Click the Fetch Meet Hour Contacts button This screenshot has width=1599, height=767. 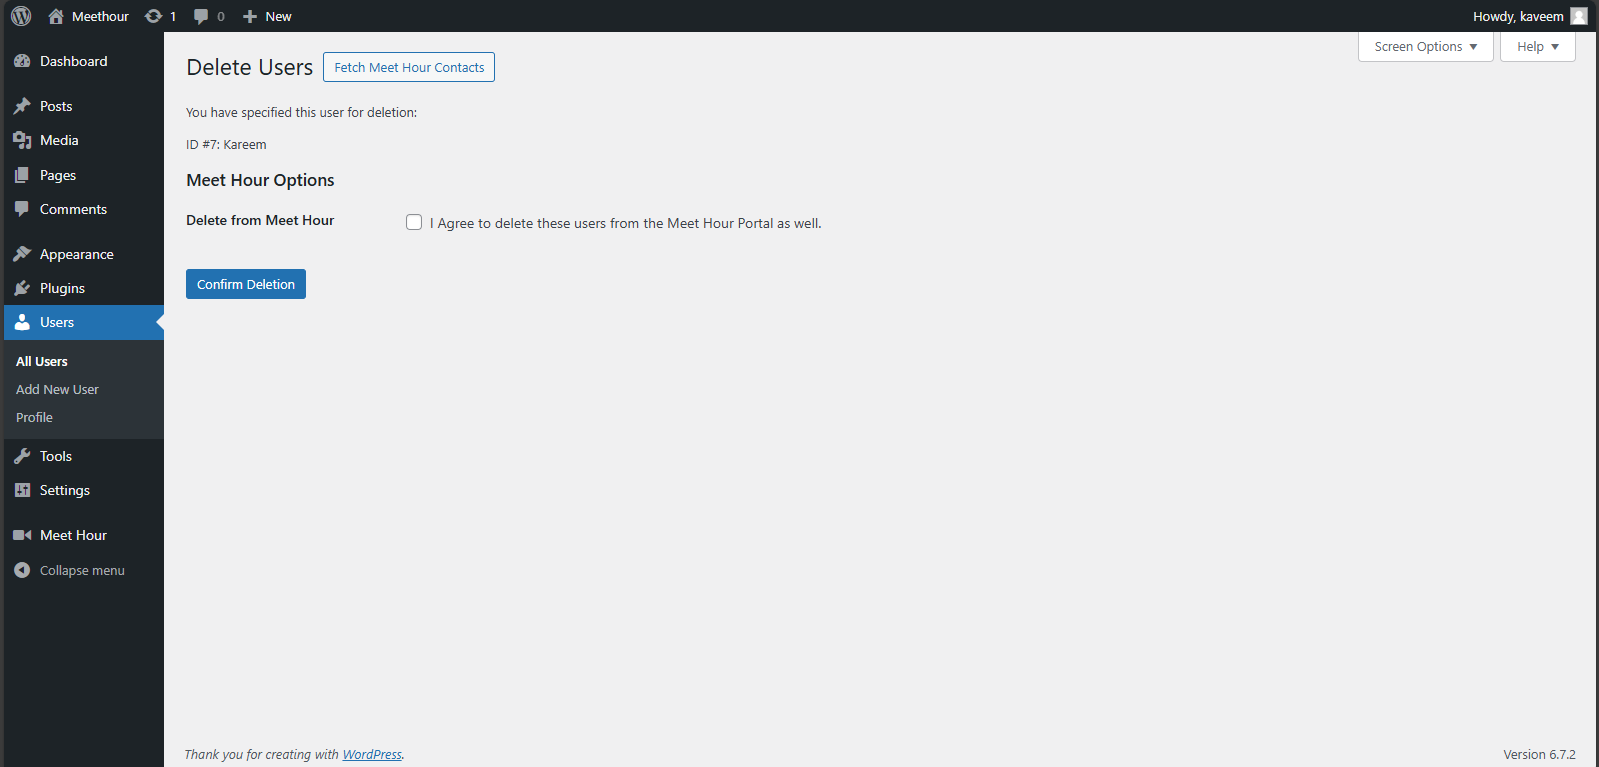tap(409, 67)
